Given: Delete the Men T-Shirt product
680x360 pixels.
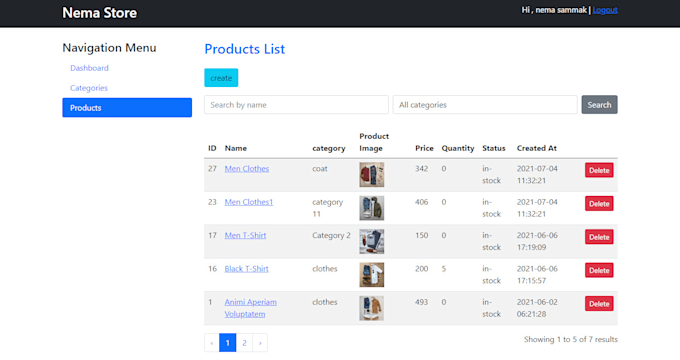Looking at the screenshot, I should point(599,237).
